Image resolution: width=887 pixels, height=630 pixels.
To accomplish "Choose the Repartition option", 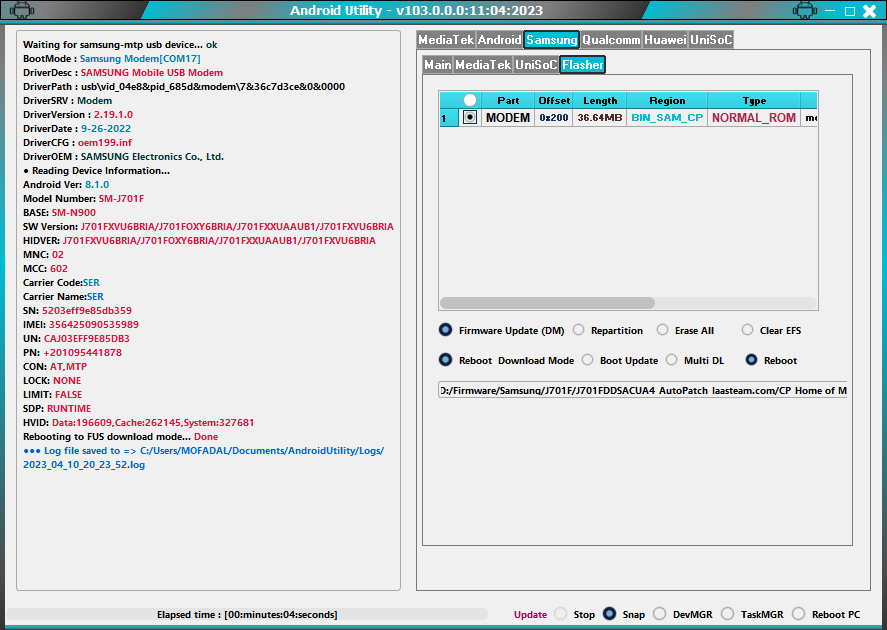I will 578,330.
